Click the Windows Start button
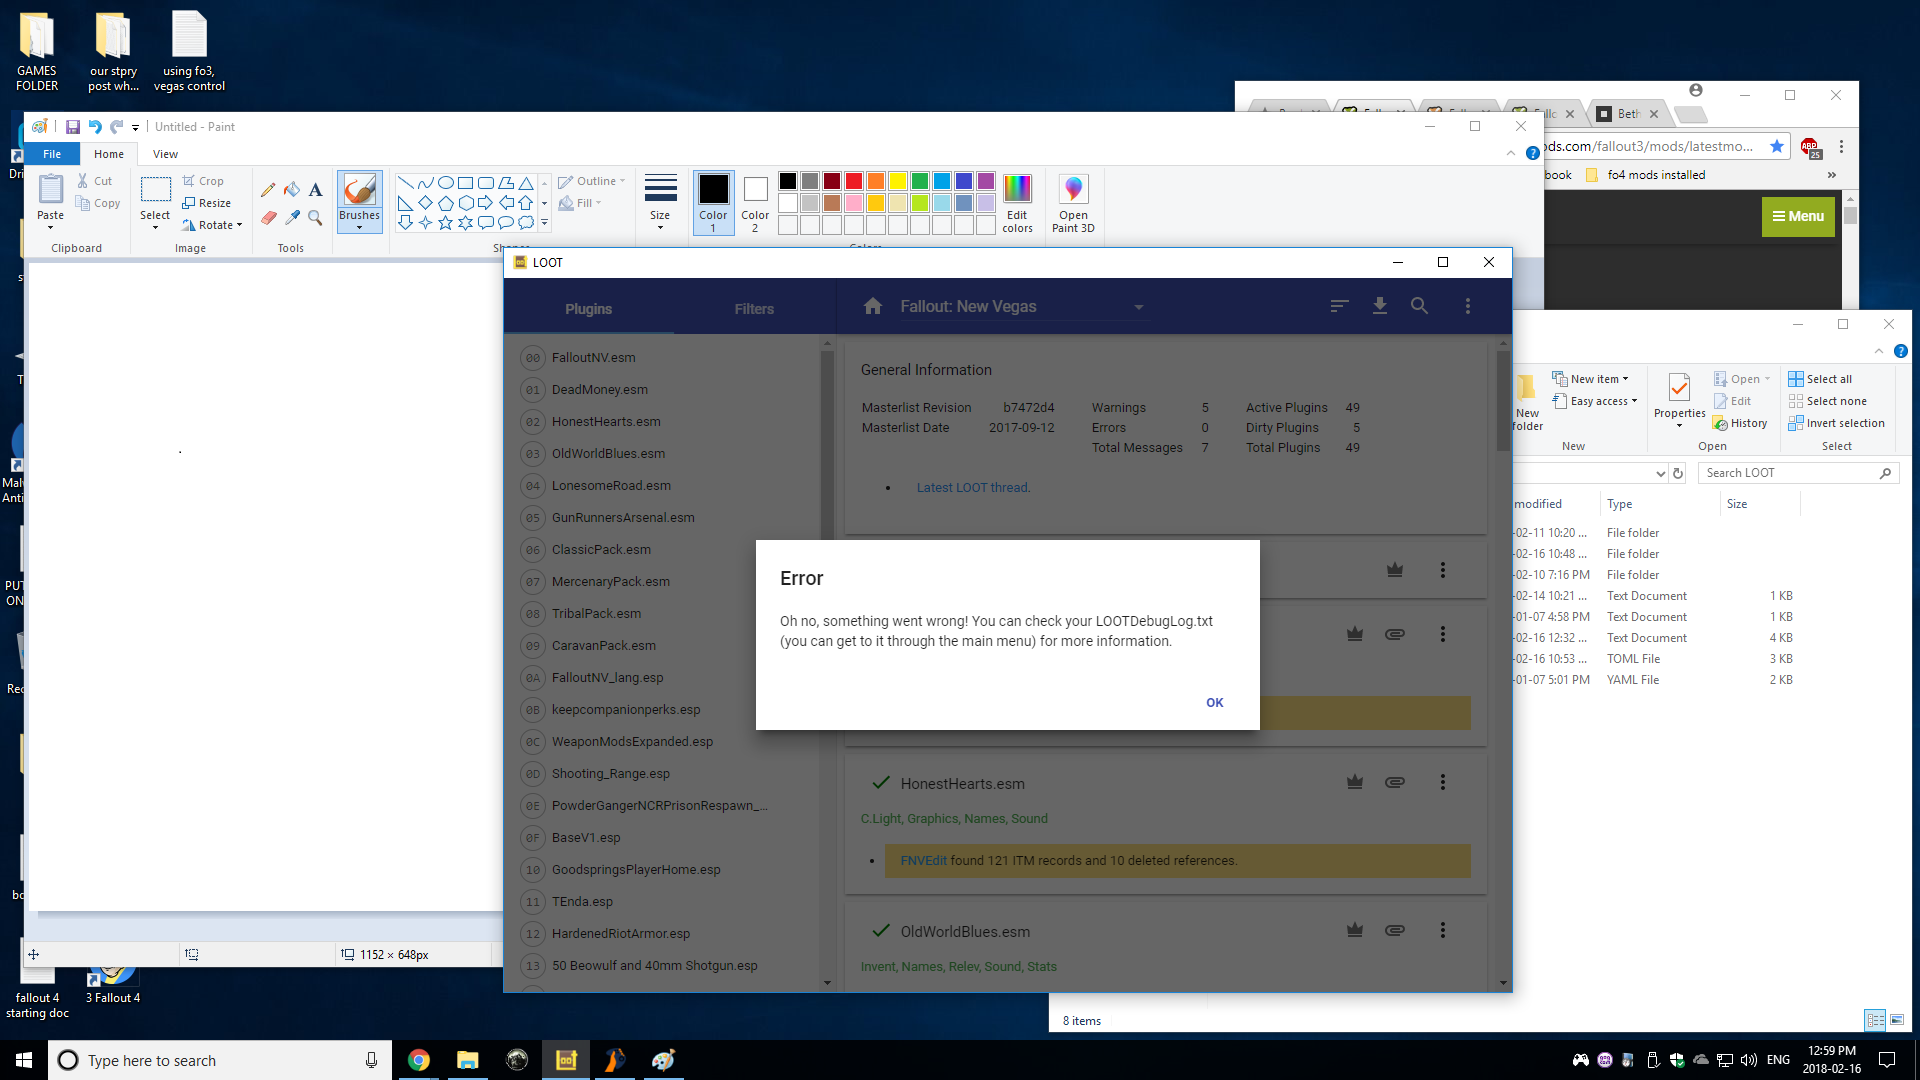 pyautogui.click(x=24, y=1060)
